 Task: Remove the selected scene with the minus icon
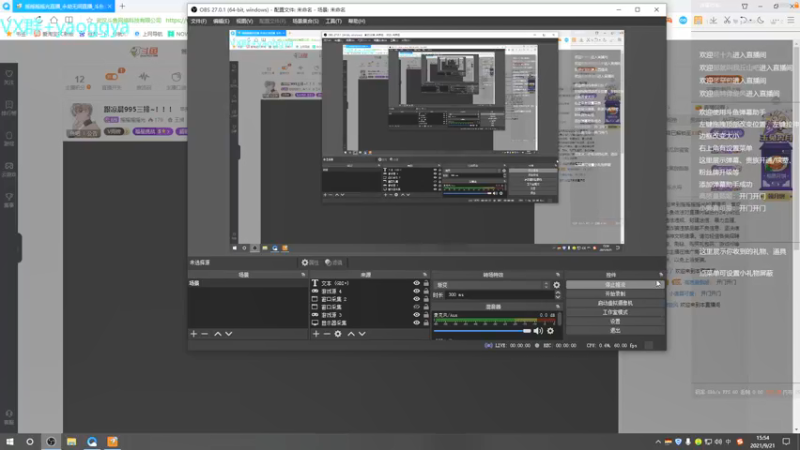pyautogui.click(x=205, y=334)
